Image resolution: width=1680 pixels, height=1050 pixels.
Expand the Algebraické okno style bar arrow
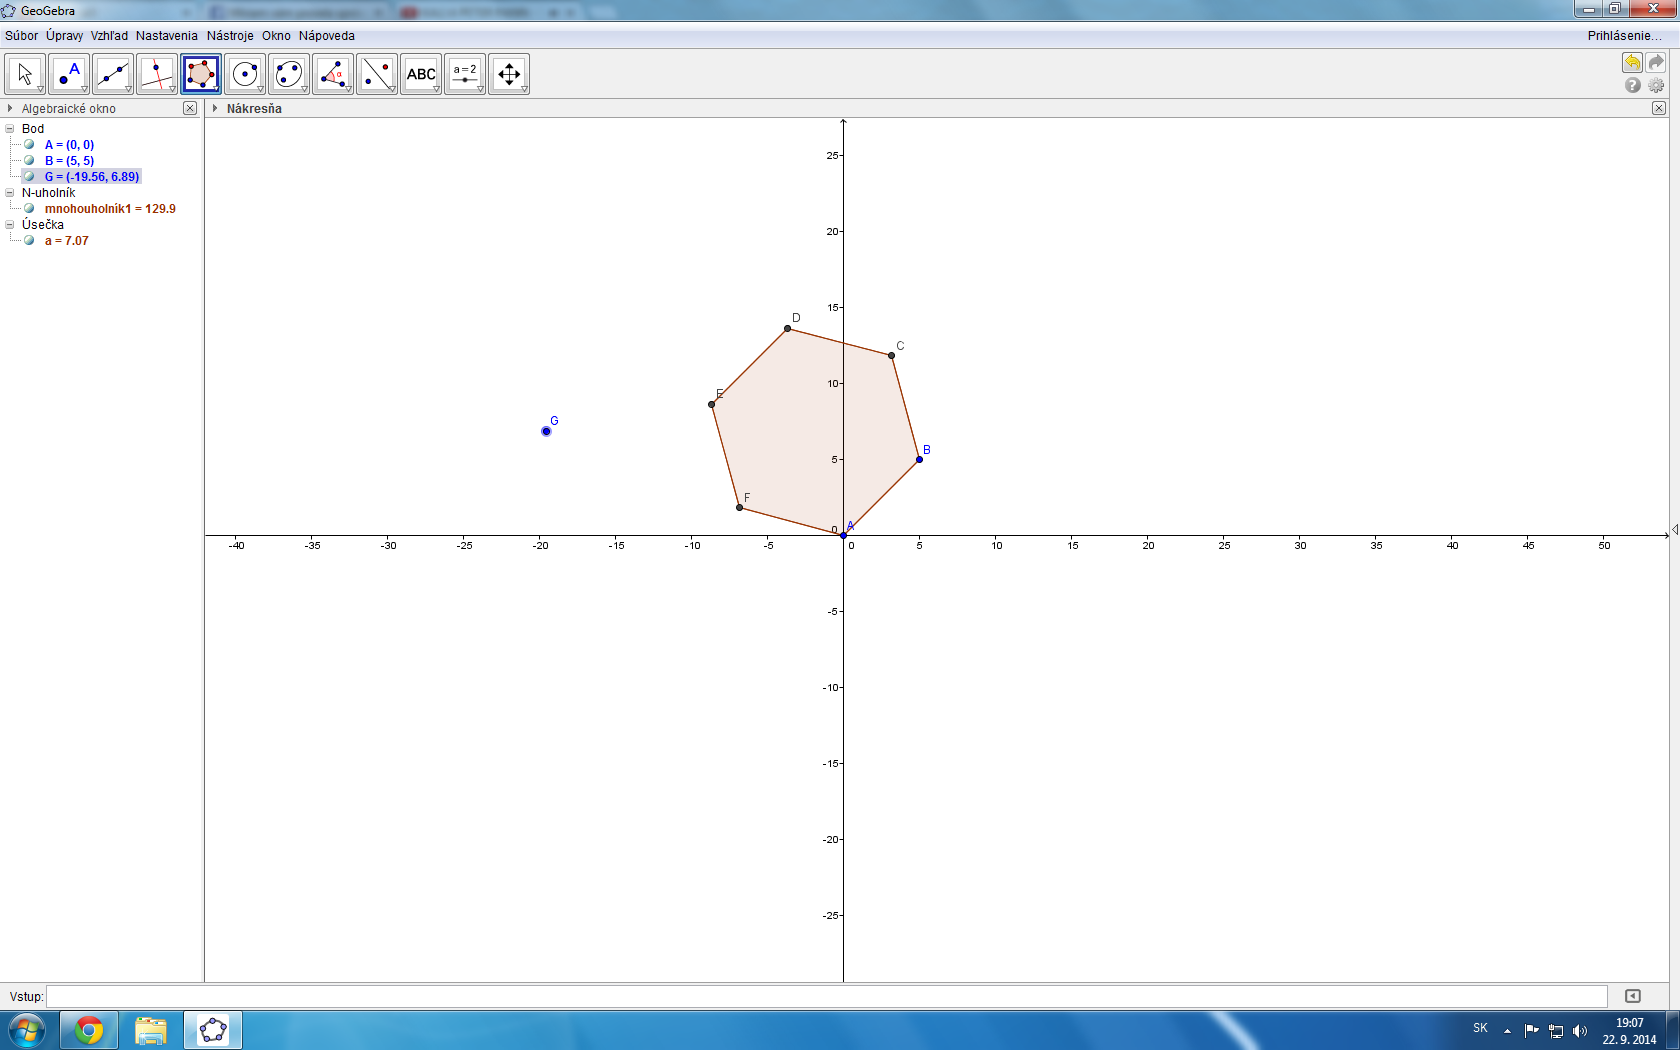pos(10,108)
